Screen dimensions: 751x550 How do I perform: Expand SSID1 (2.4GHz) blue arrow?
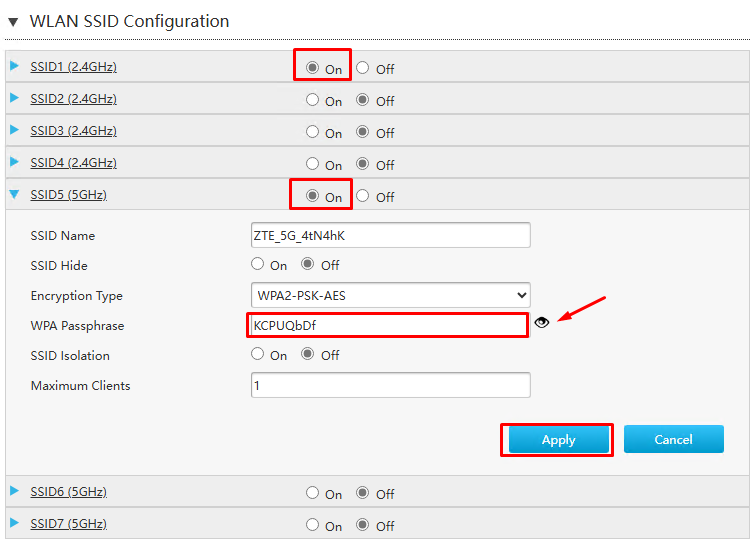14,66
